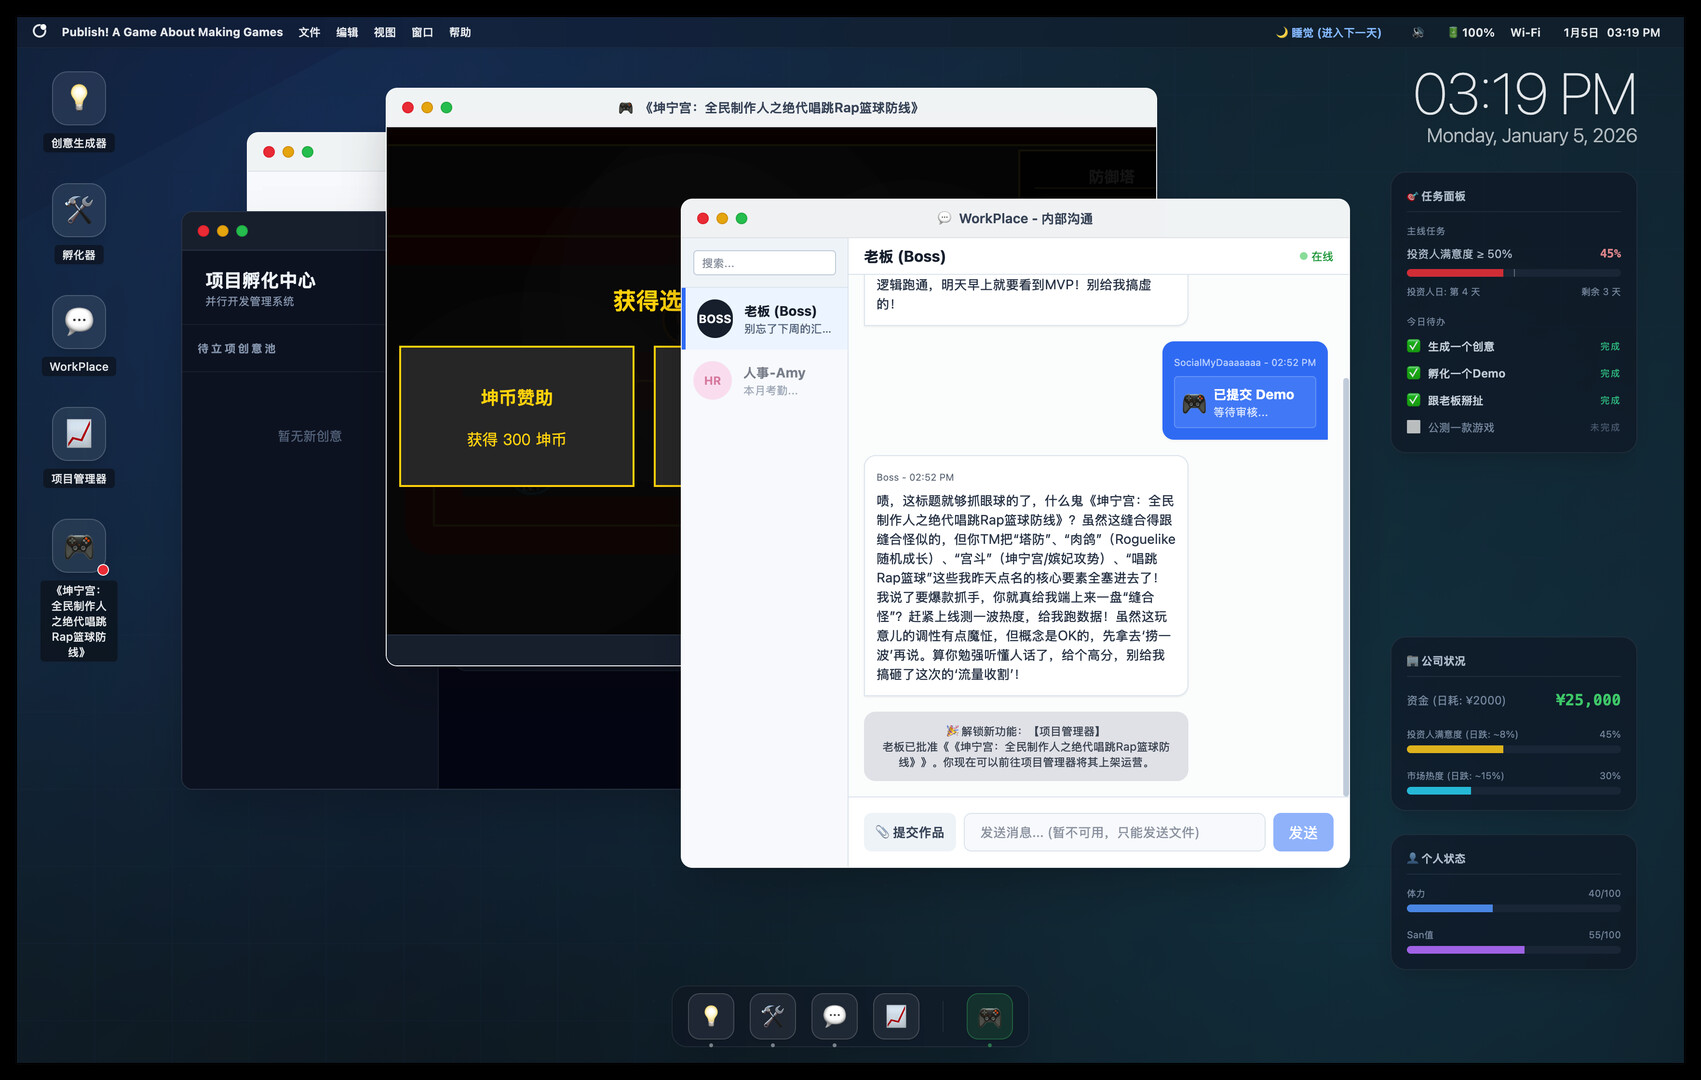1701x1080 pixels.
Task: Toggle the 孵化一个Demo task checkbox
Action: pos(1413,373)
